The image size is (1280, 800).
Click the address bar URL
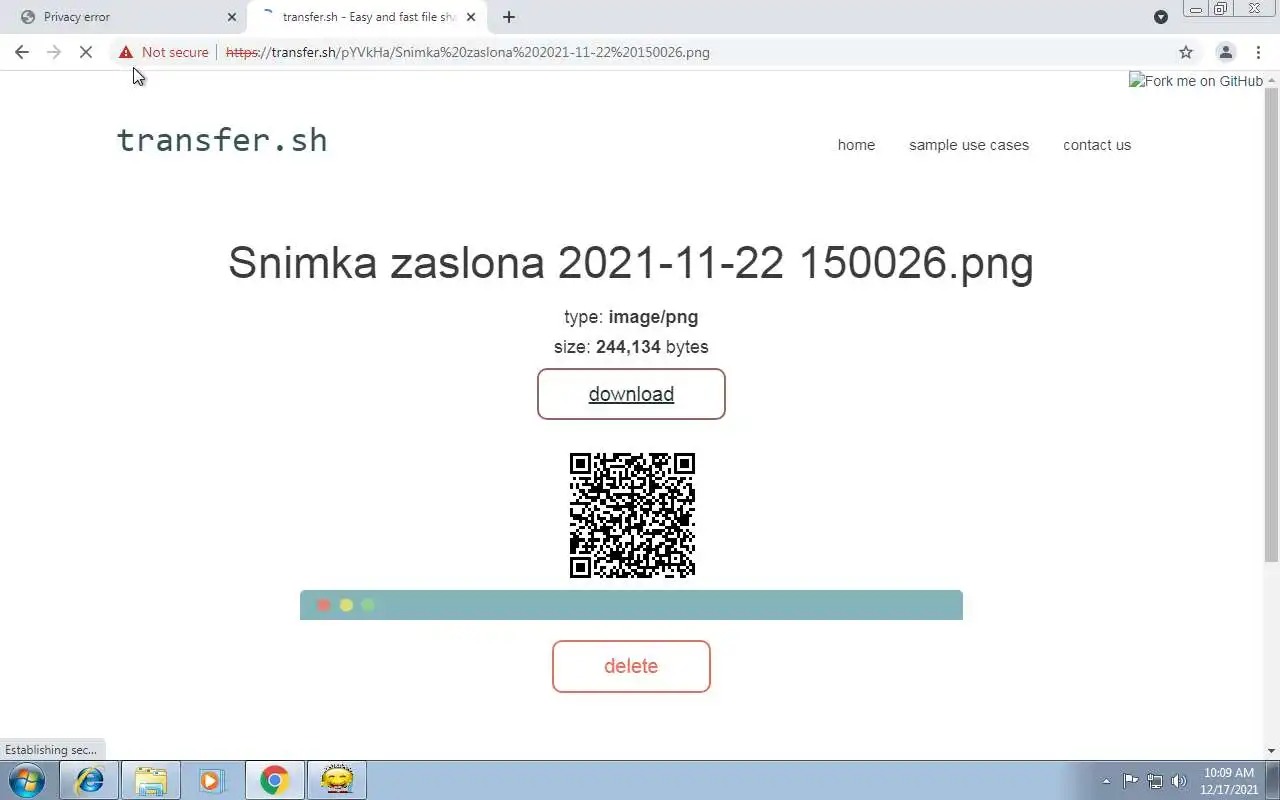(468, 52)
